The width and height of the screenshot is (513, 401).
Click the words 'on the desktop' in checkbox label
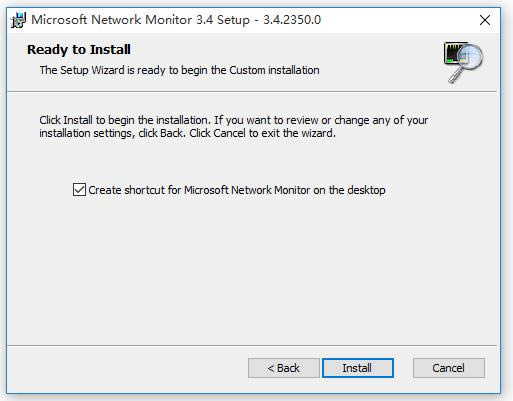click(349, 190)
